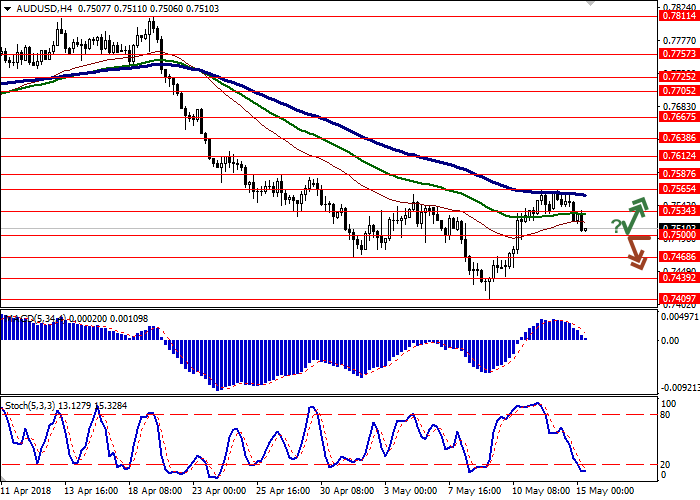Click the 0.7565 resistance level label
This screenshot has height=500, width=700.
tap(676, 188)
